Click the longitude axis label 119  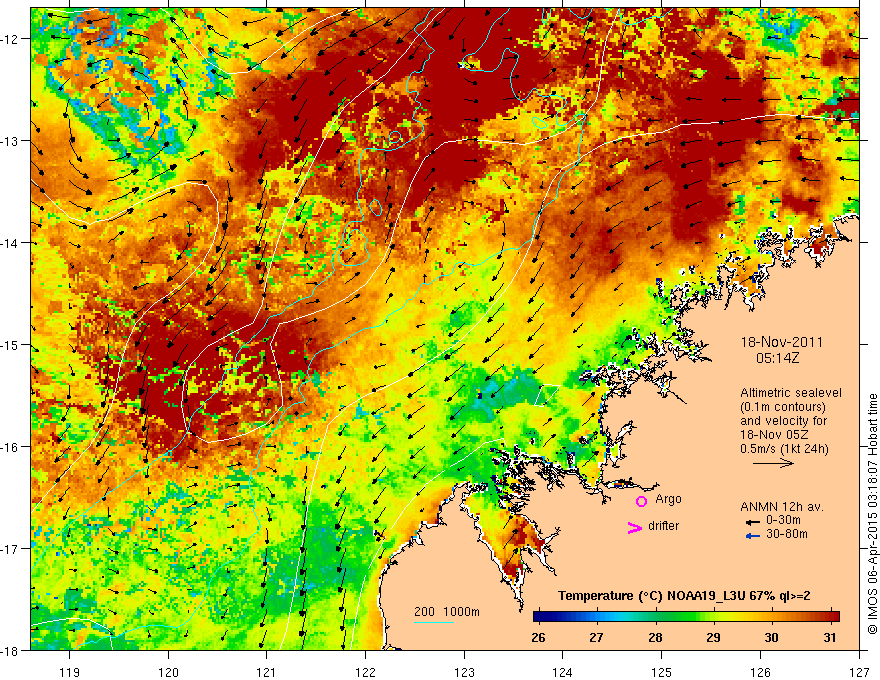coord(70,673)
